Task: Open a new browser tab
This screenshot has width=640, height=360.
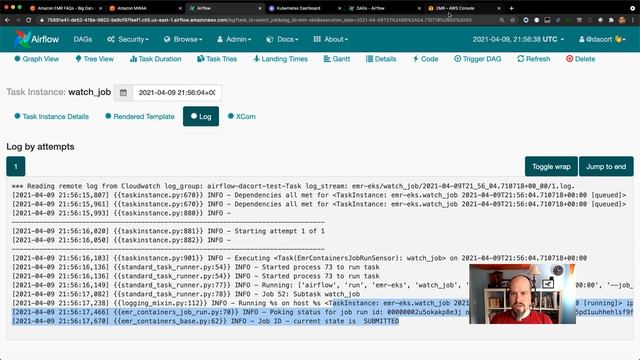Action: click(511, 8)
